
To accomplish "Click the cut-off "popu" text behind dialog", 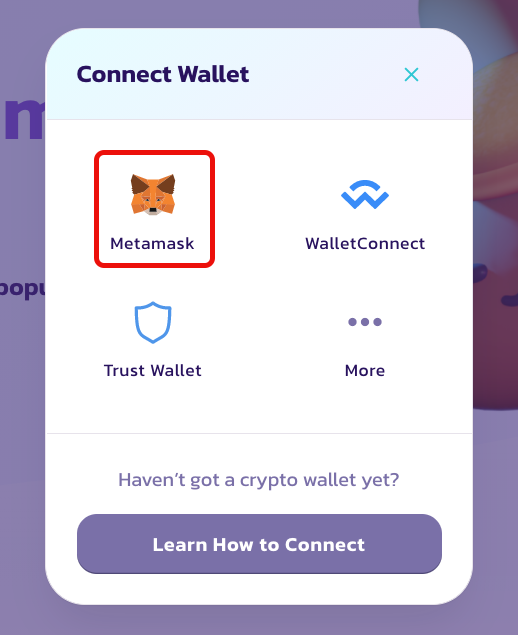I will click(22, 289).
